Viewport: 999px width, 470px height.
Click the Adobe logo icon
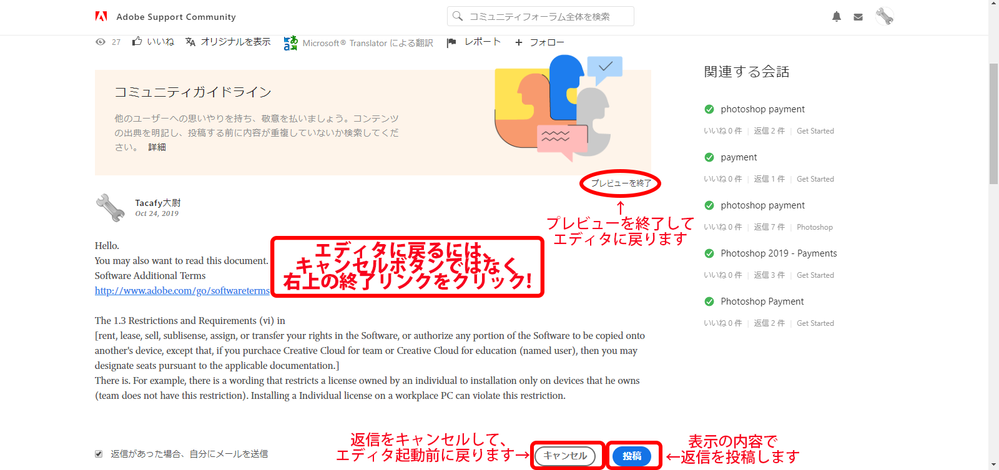[101, 17]
